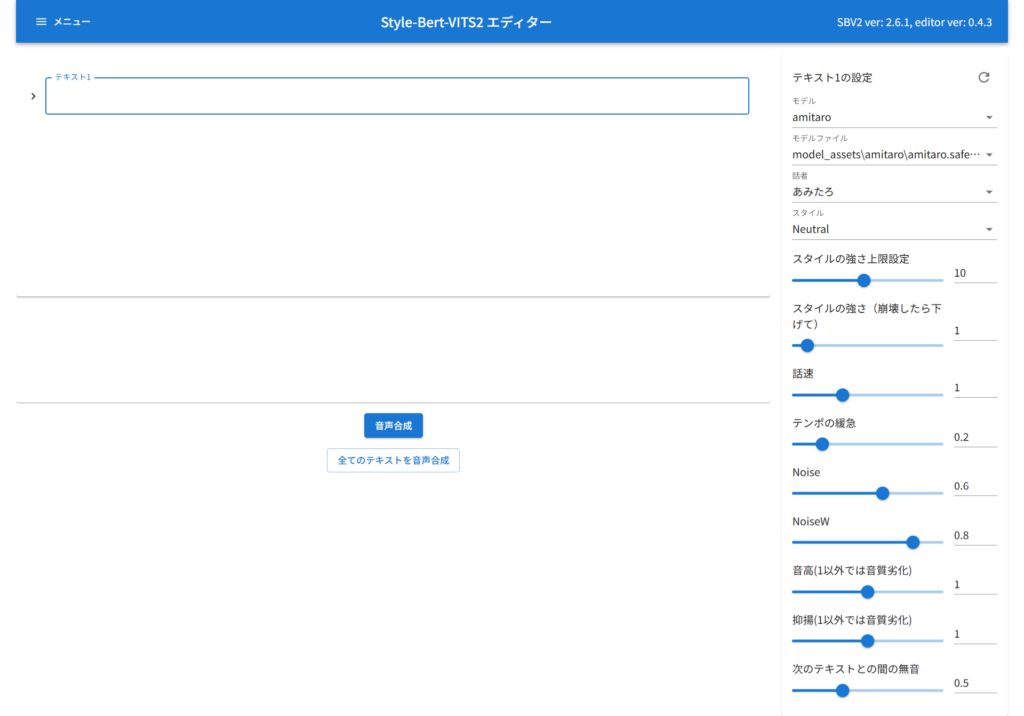Viewport: 1024px width, 716px height.
Task: Click the Style-Bert-VITS2 エディター title
Action: (466, 22)
